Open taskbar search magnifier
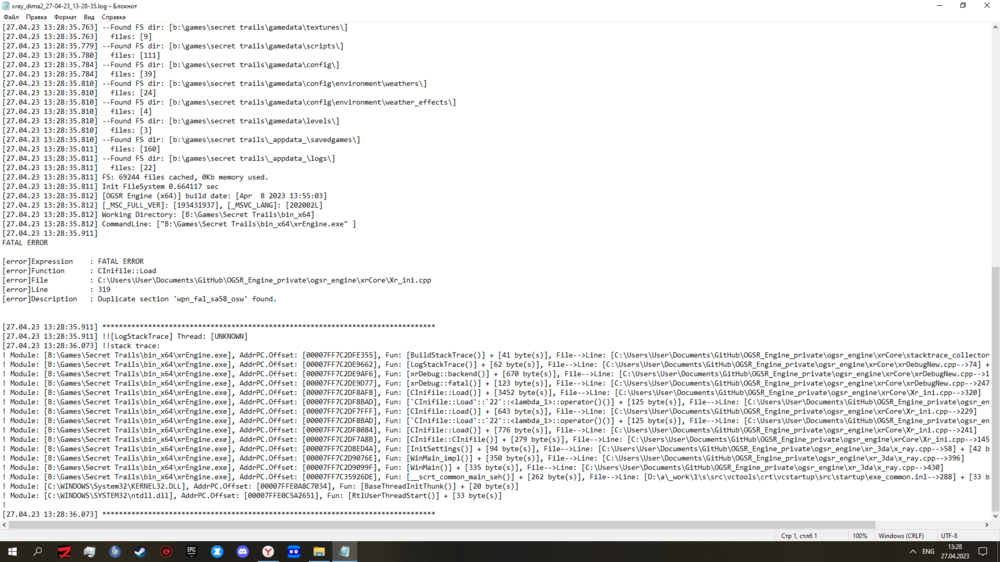Screen dimensions: 1000x562 [x=38, y=552]
